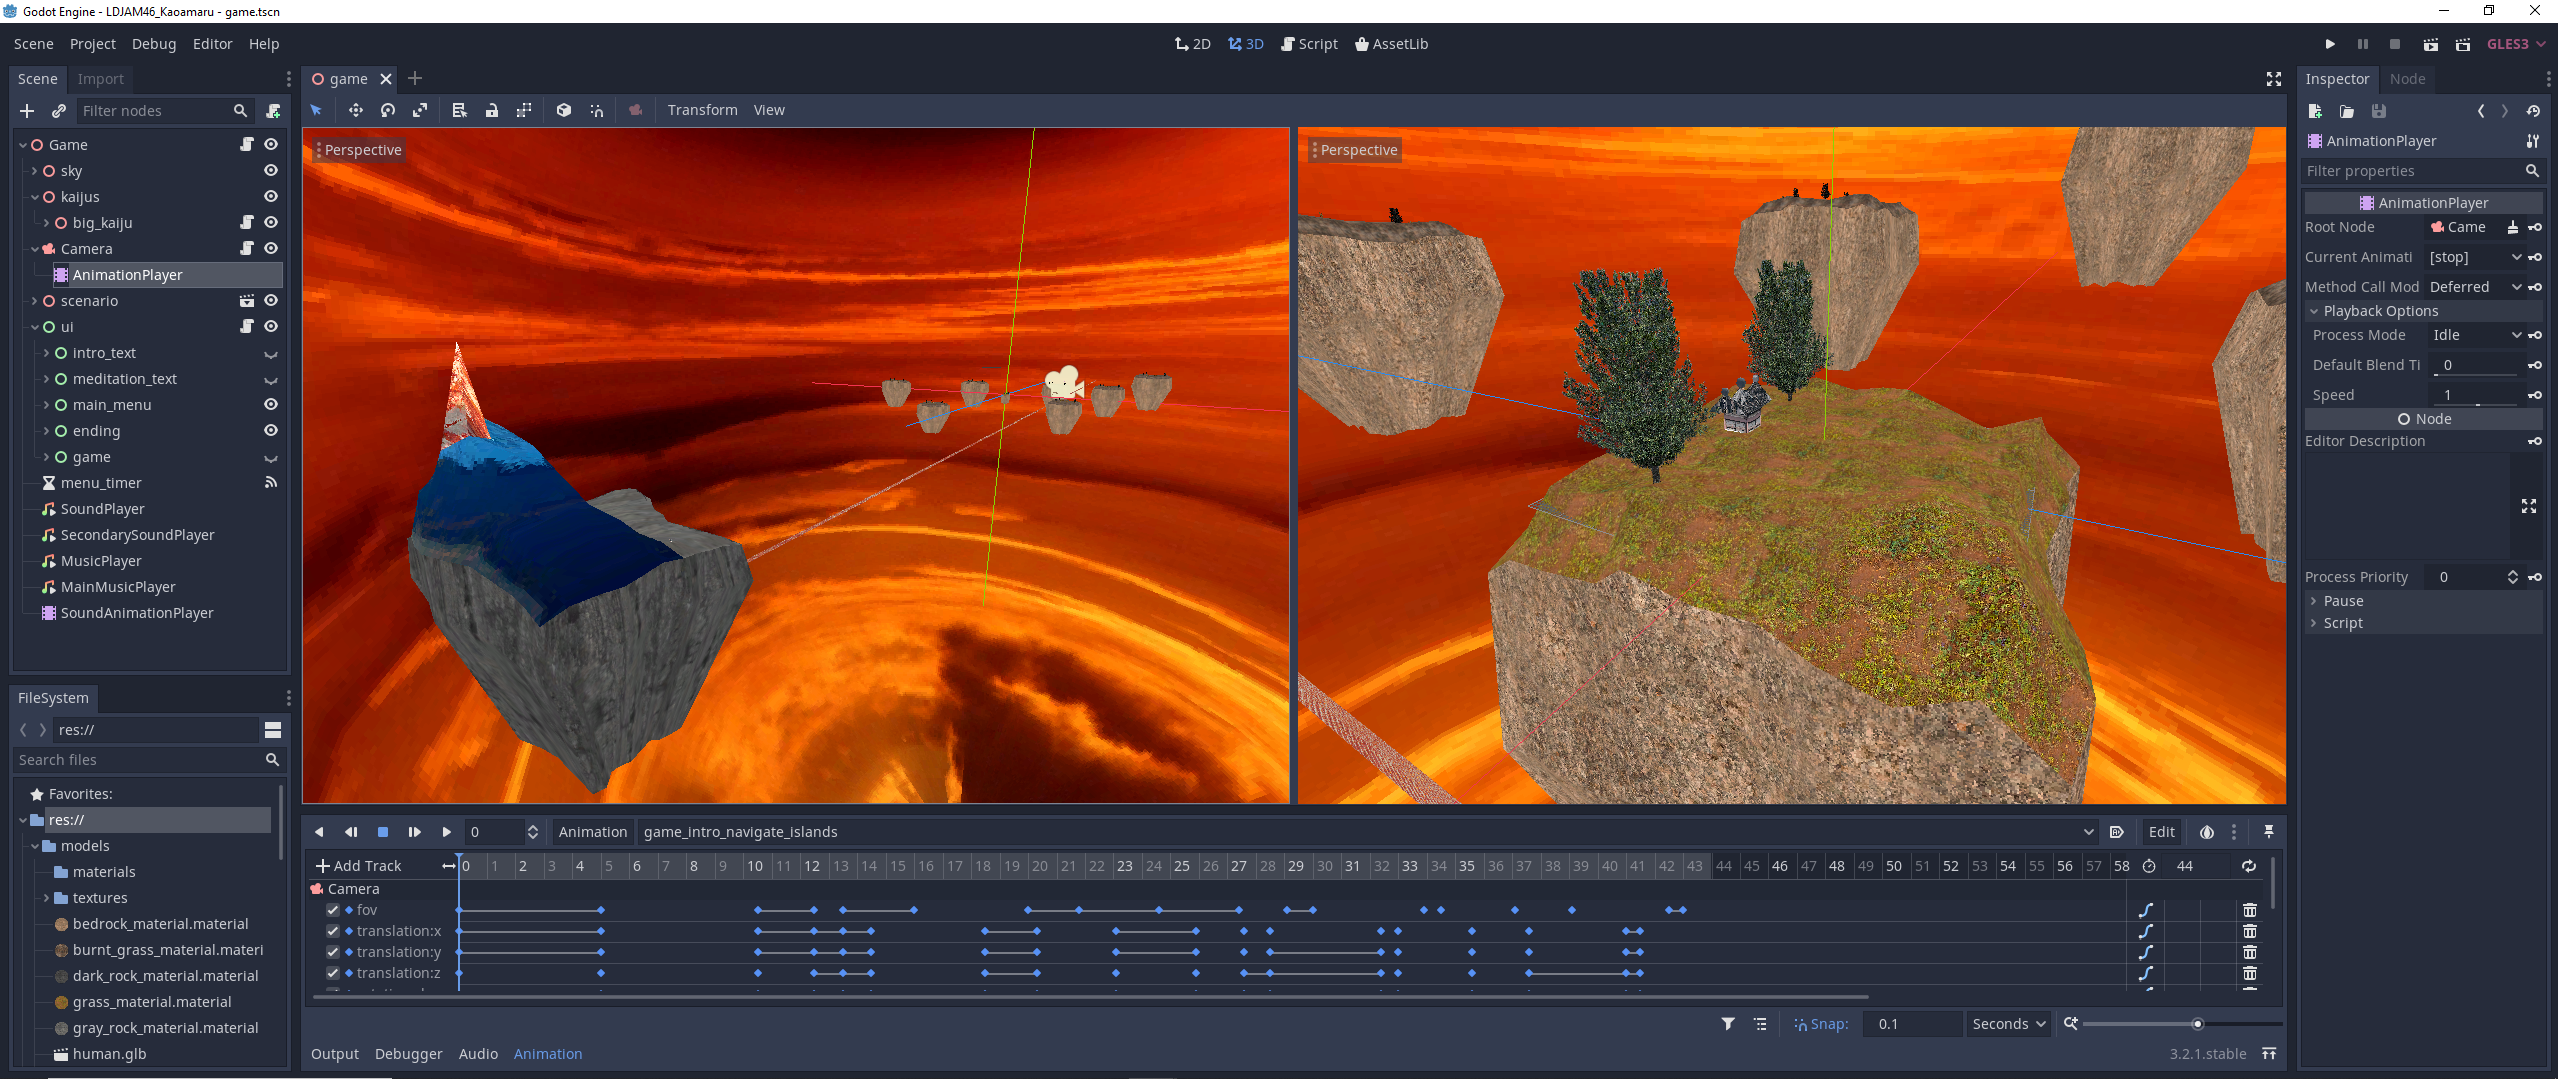Expand the scenario node
The width and height of the screenshot is (2558, 1079).
click(x=35, y=301)
